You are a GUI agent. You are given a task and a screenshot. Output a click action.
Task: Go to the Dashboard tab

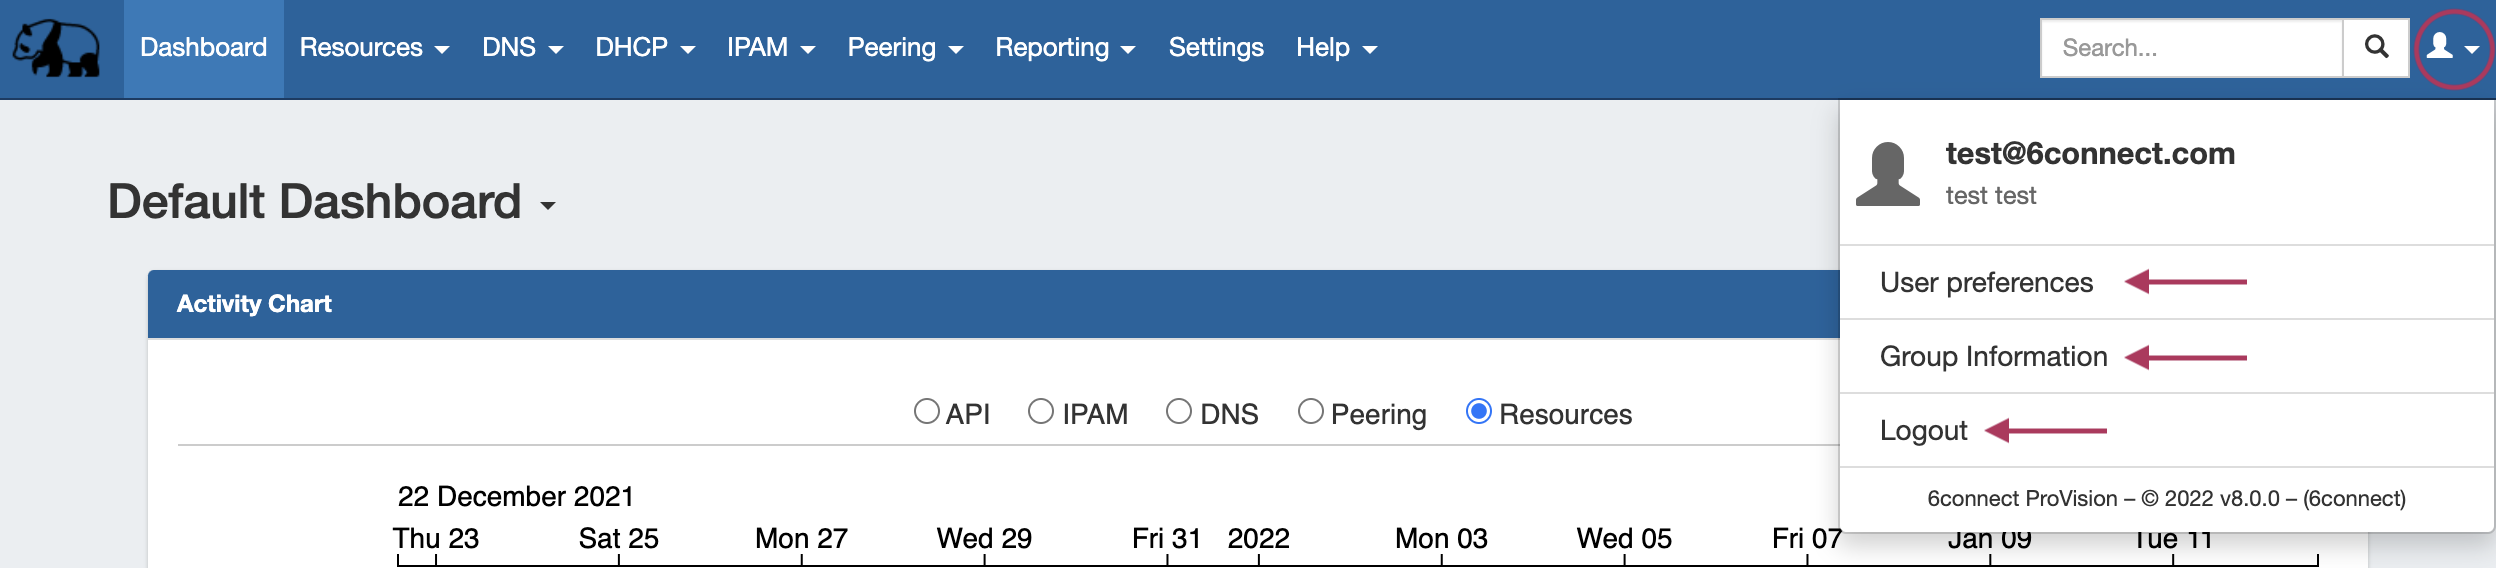click(x=203, y=48)
